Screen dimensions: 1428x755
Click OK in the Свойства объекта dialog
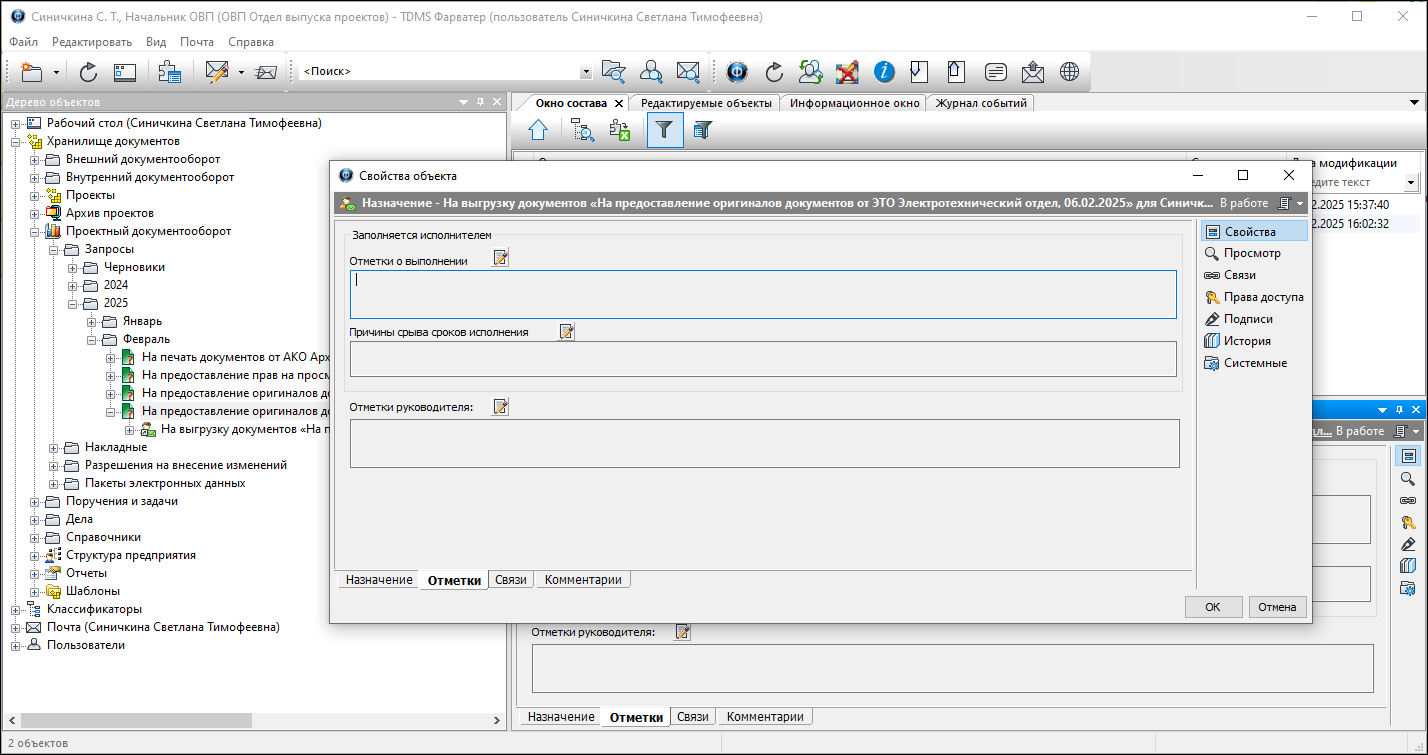click(1213, 607)
